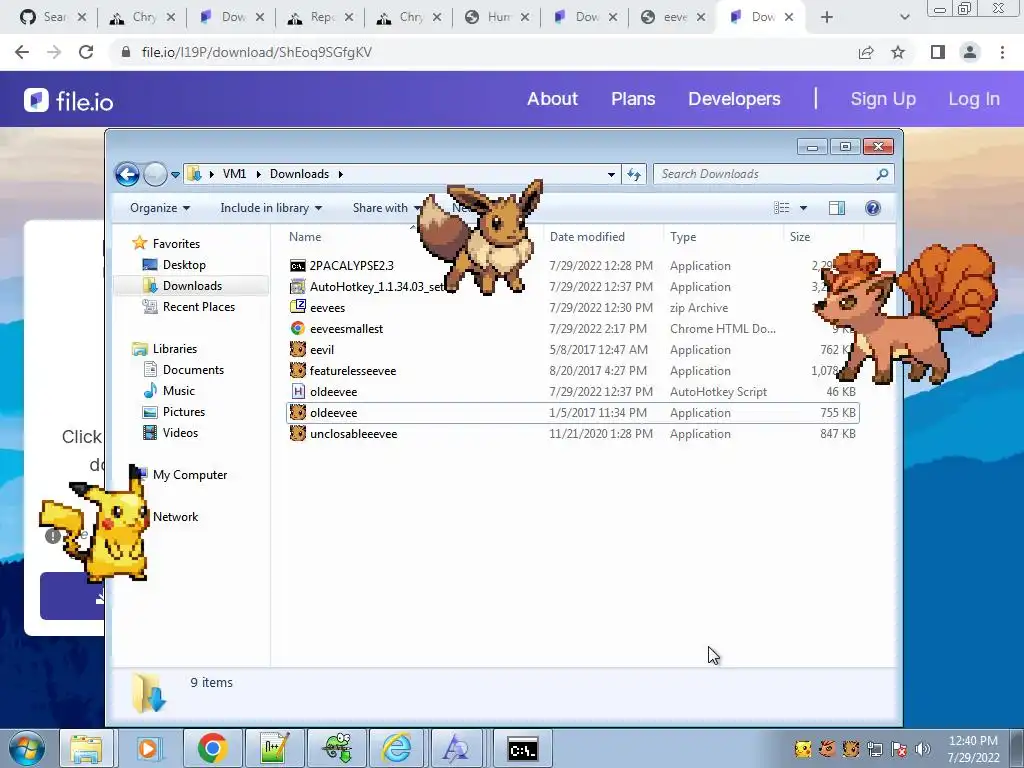
Task: Switch to the GitHub Search tab
Action: (x=52, y=17)
